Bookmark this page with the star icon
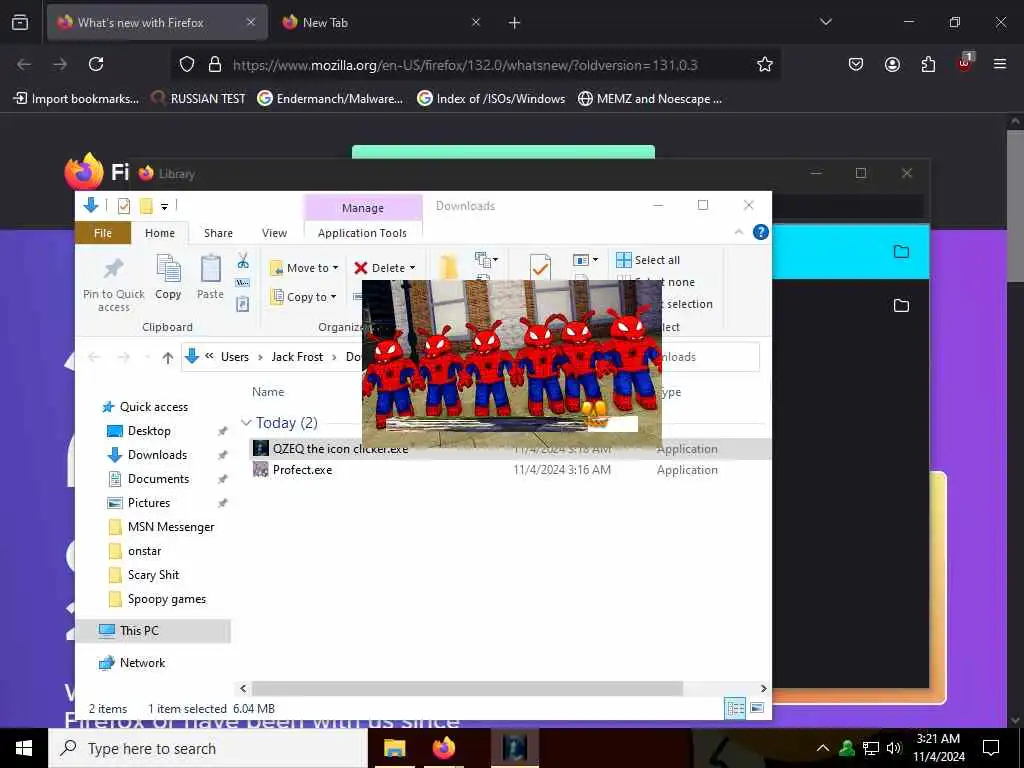Viewport: 1024px width, 768px height. click(x=765, y=64)
